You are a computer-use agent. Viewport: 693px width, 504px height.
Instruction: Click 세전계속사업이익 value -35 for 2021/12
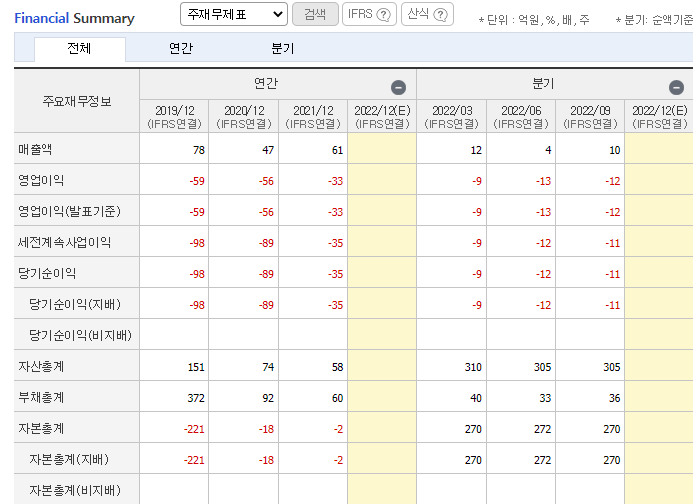coord(335,243)
